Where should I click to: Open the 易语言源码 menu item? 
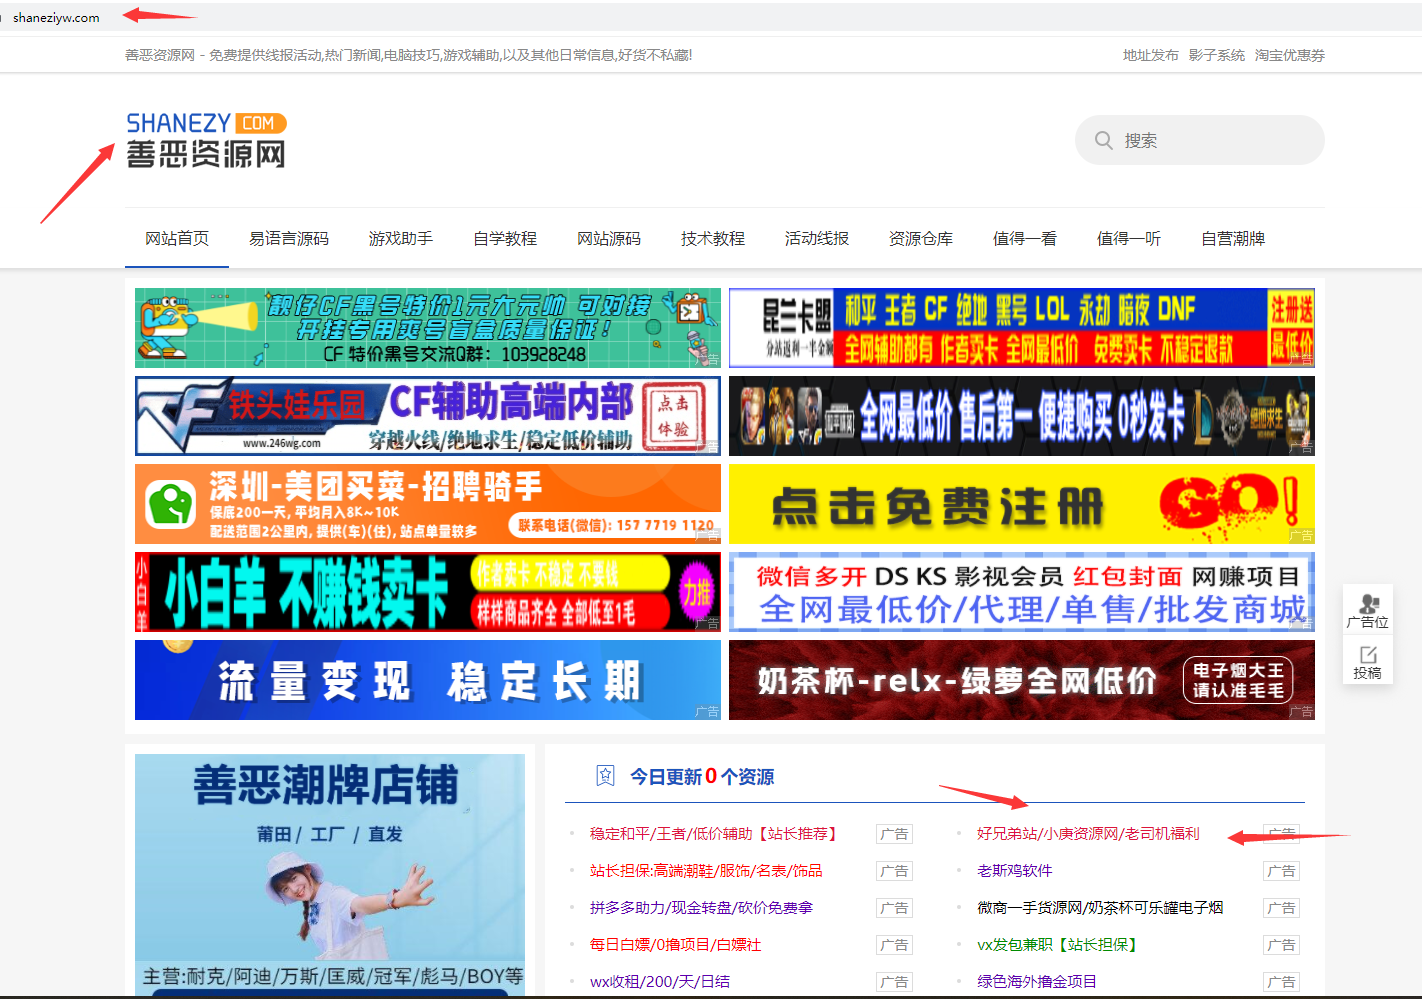(289, 239)
